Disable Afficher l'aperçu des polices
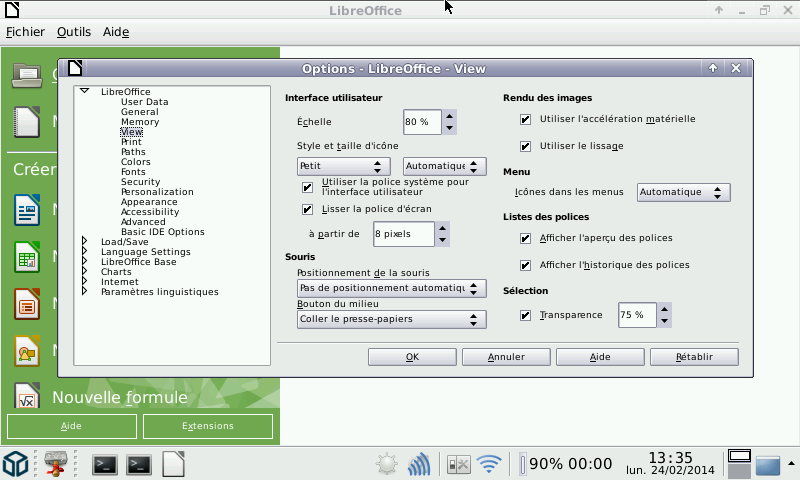 click(526, 239)
